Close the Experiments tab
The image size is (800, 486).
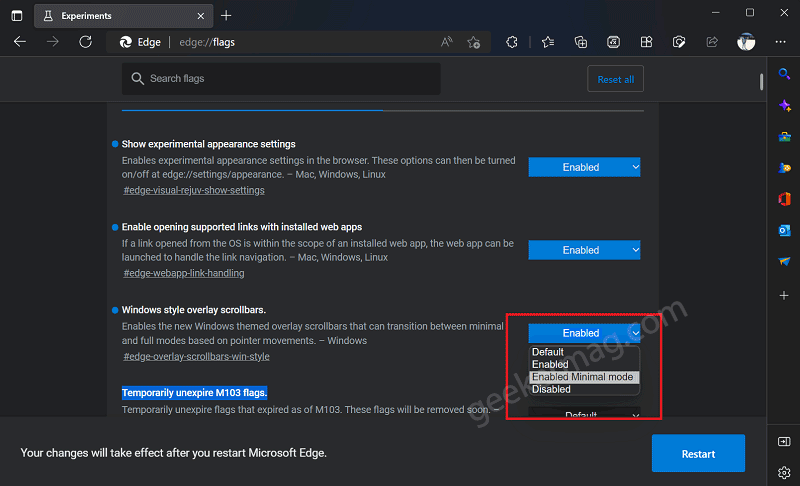(201, 16)
